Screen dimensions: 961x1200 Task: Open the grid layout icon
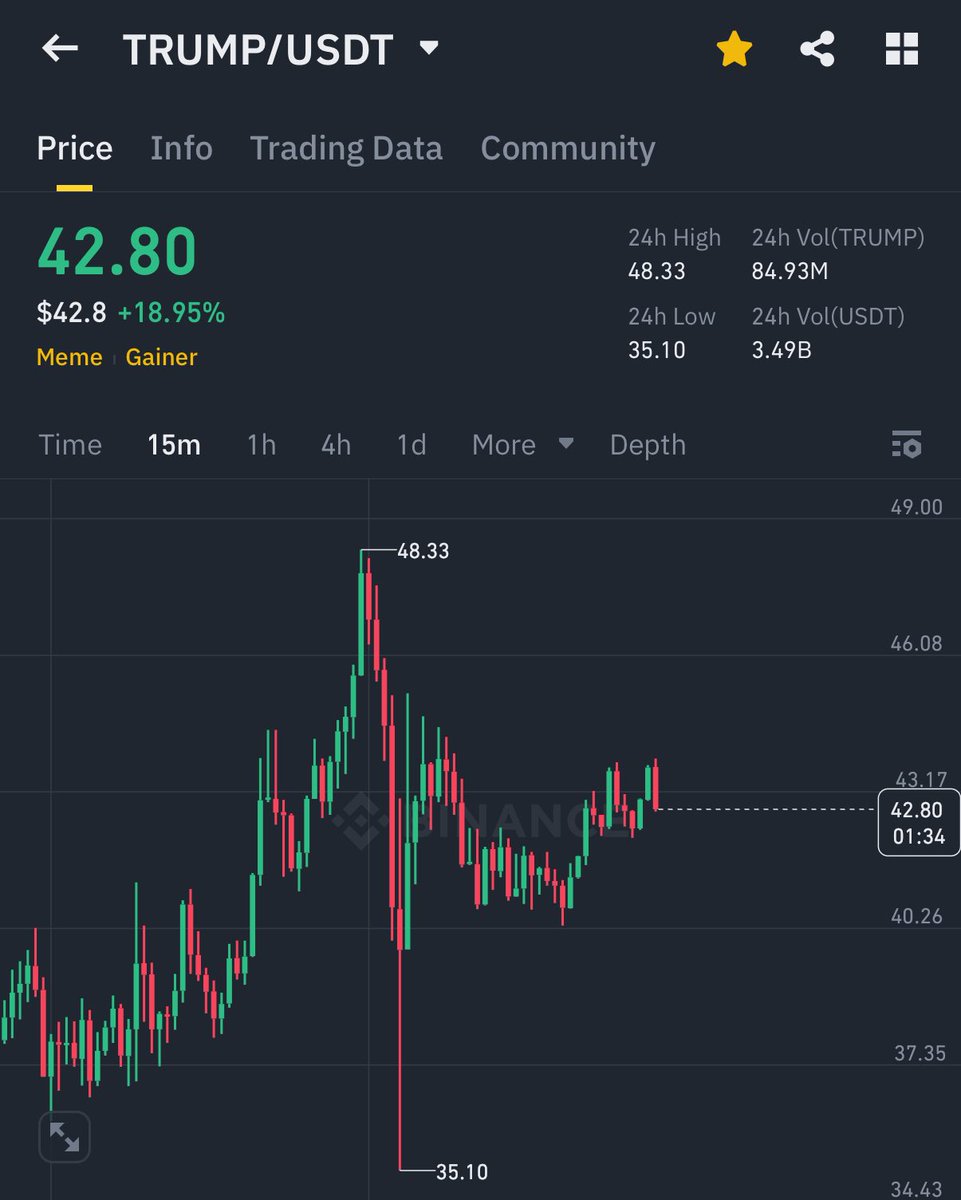point(901,48)
